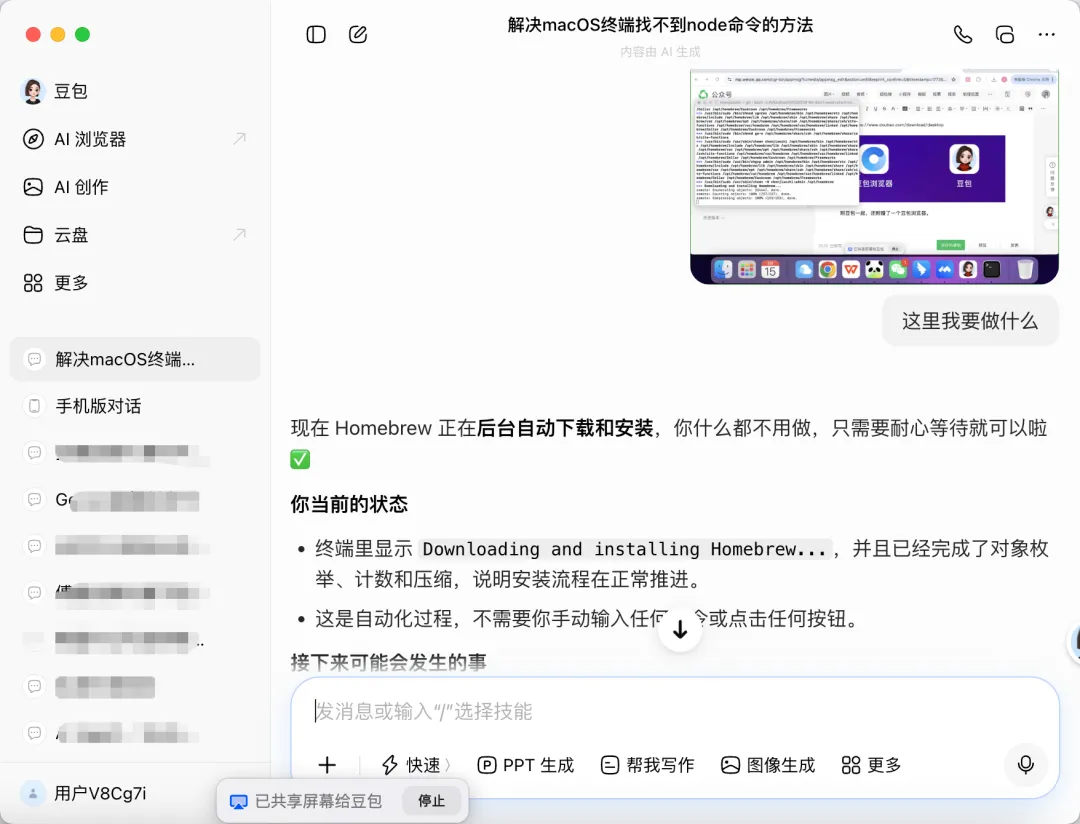Choose the 图像生成 skill

pos(767,765)
